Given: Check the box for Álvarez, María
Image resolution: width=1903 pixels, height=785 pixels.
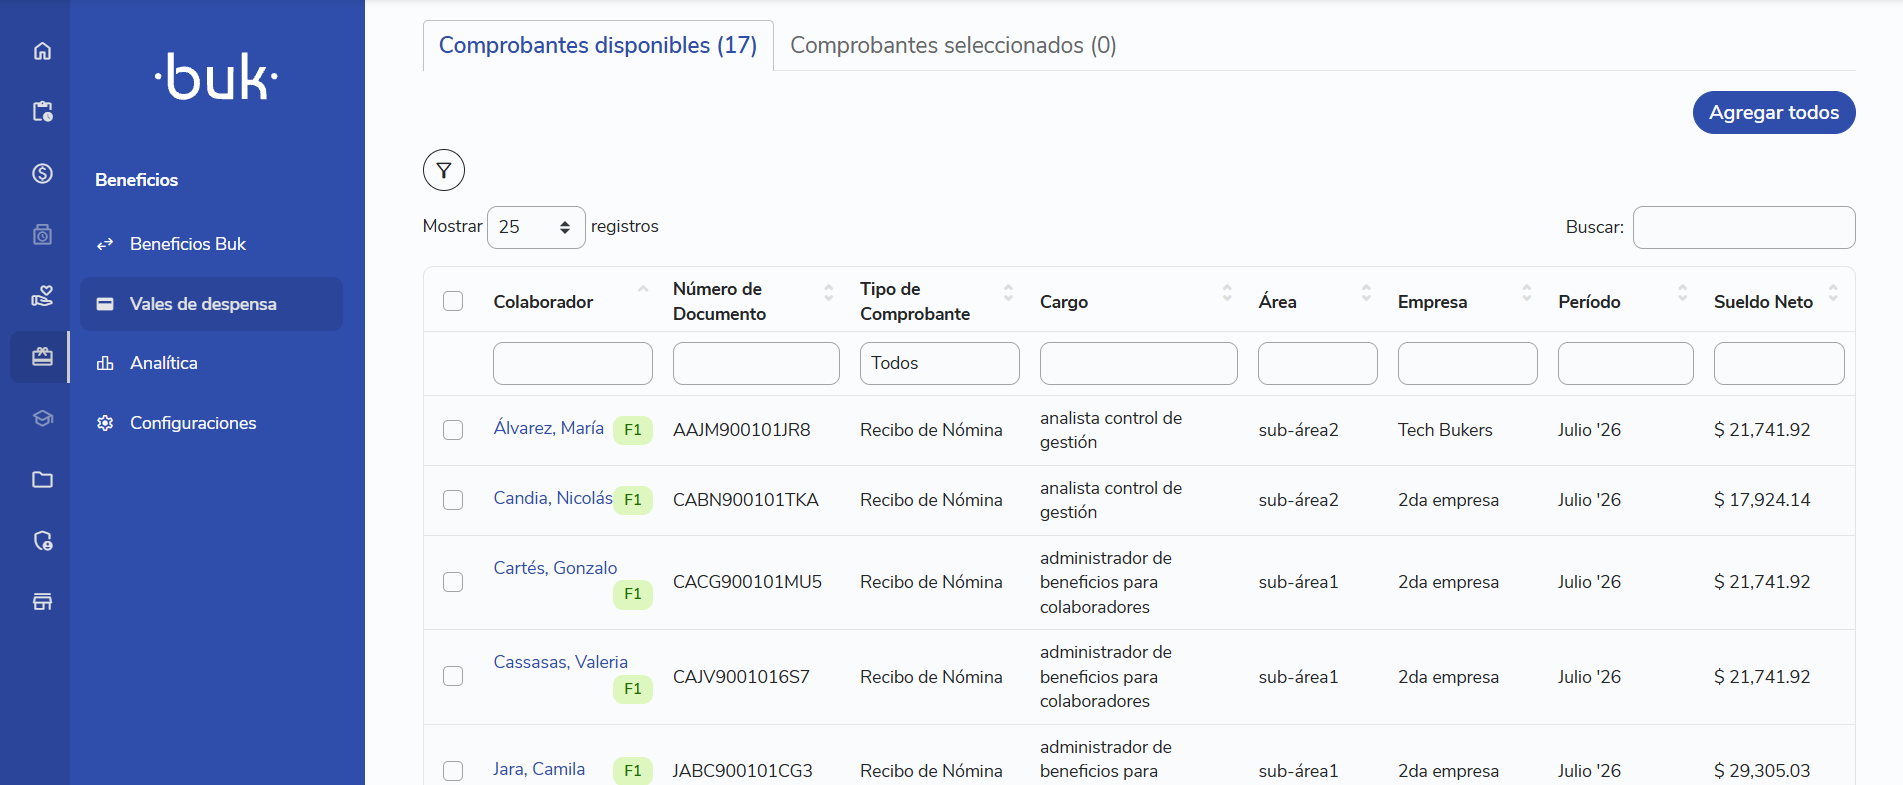Looking at the screenshot, I should pyautogui.click(x=453, y=430).
